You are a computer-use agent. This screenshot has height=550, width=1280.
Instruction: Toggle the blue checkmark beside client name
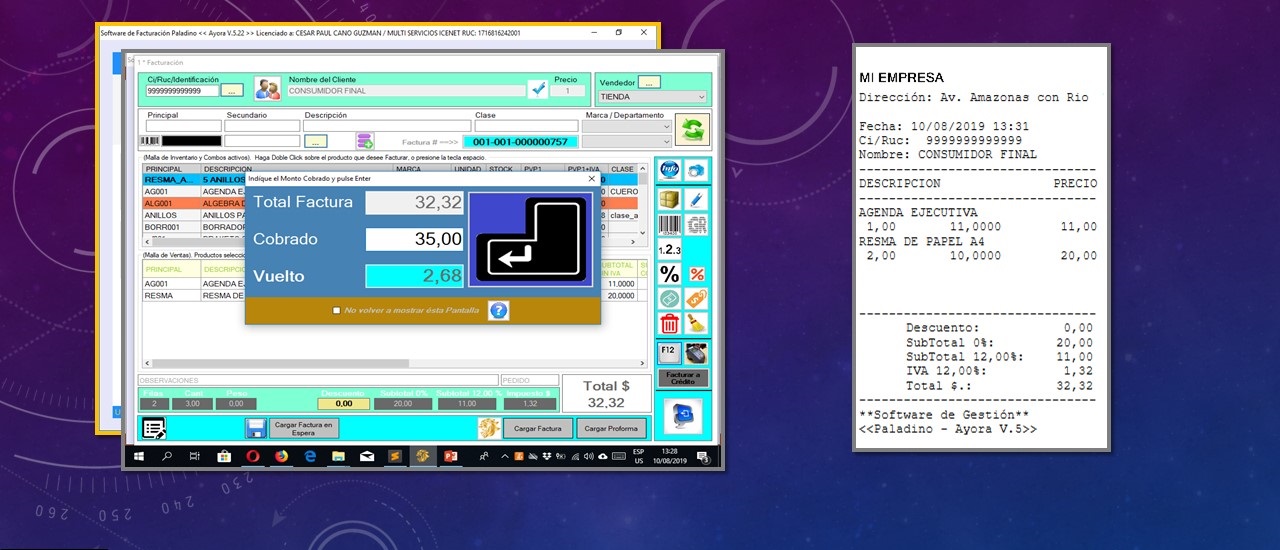[538, 89]
